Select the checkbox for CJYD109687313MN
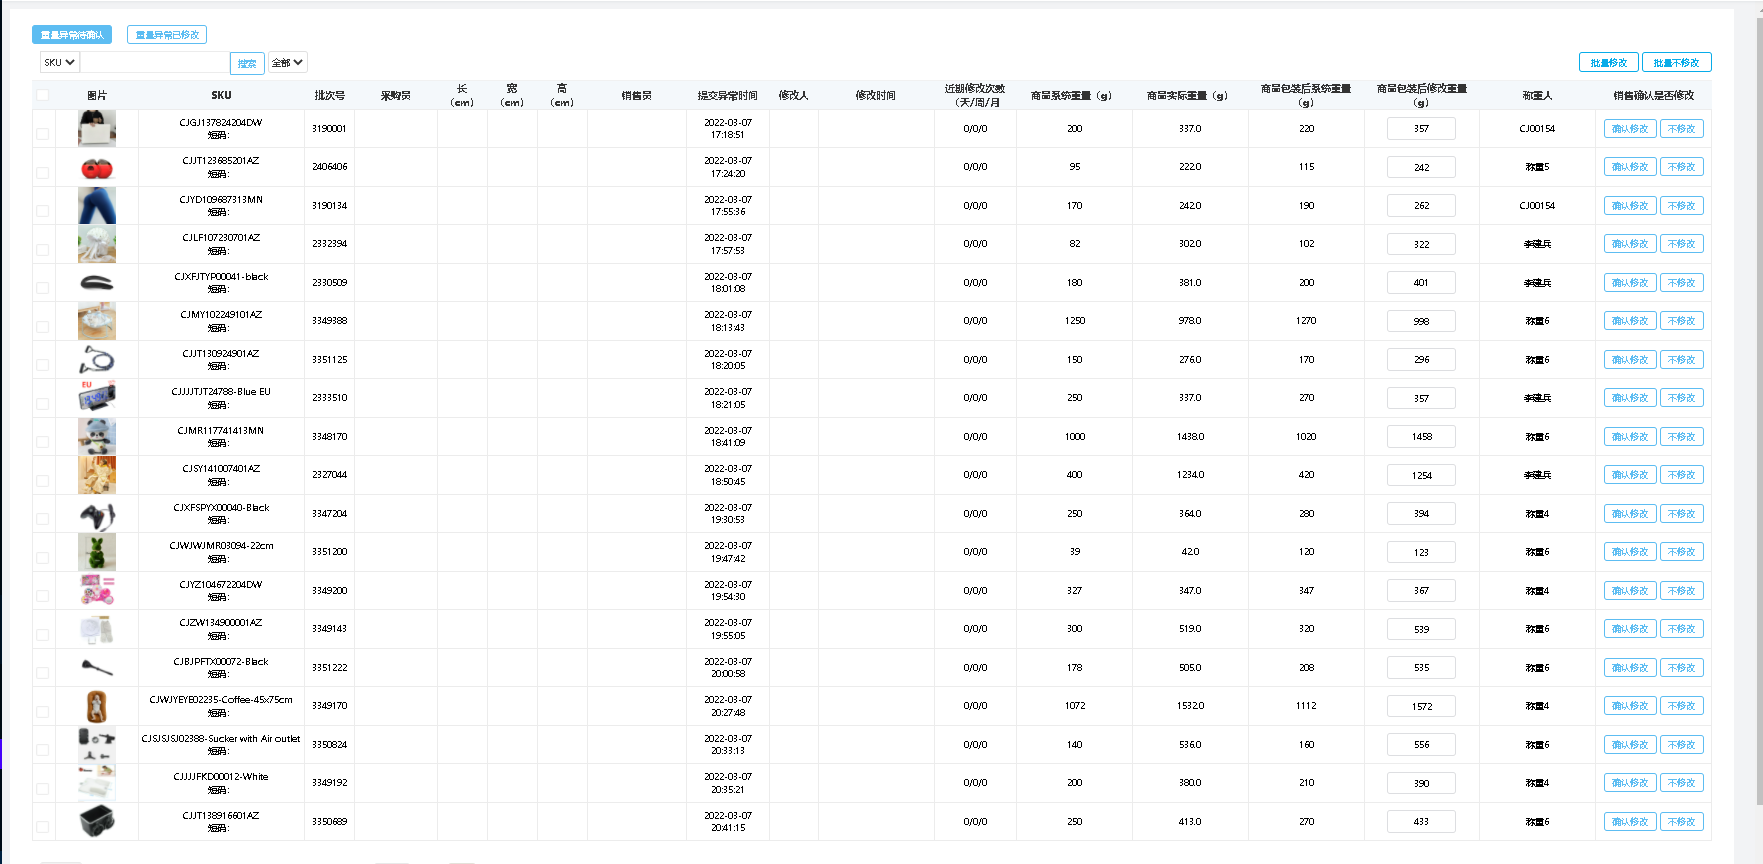Screen dimensions: 1763x864 pyautogui.click(x=42, y=211)
